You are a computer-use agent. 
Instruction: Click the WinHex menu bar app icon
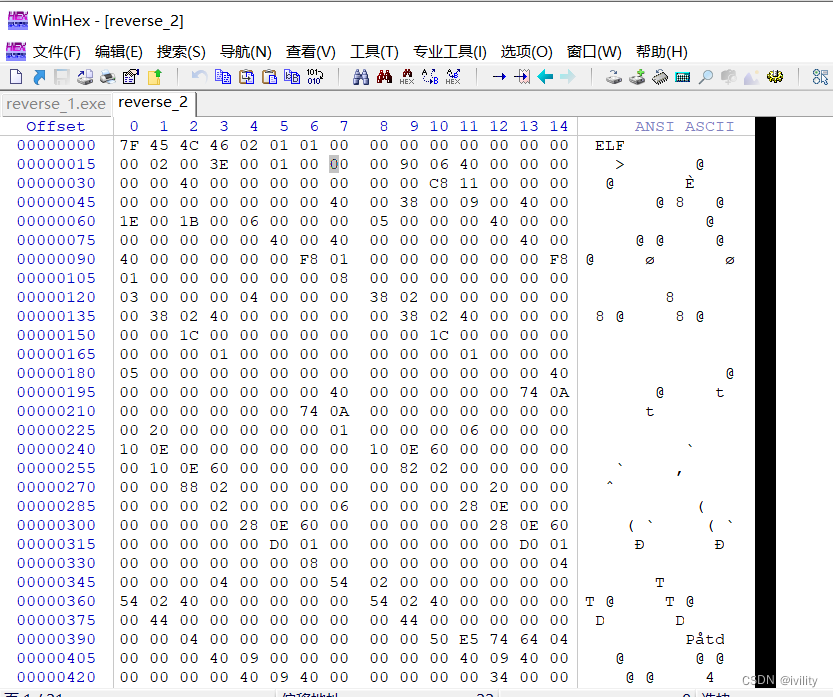tap(16, 51)
